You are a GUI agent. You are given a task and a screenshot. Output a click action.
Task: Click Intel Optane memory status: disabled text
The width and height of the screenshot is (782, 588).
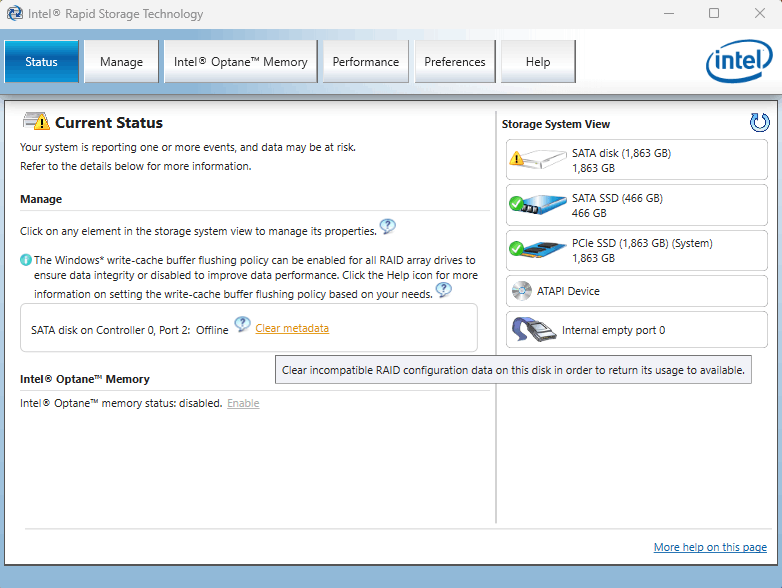click(121, 403)
